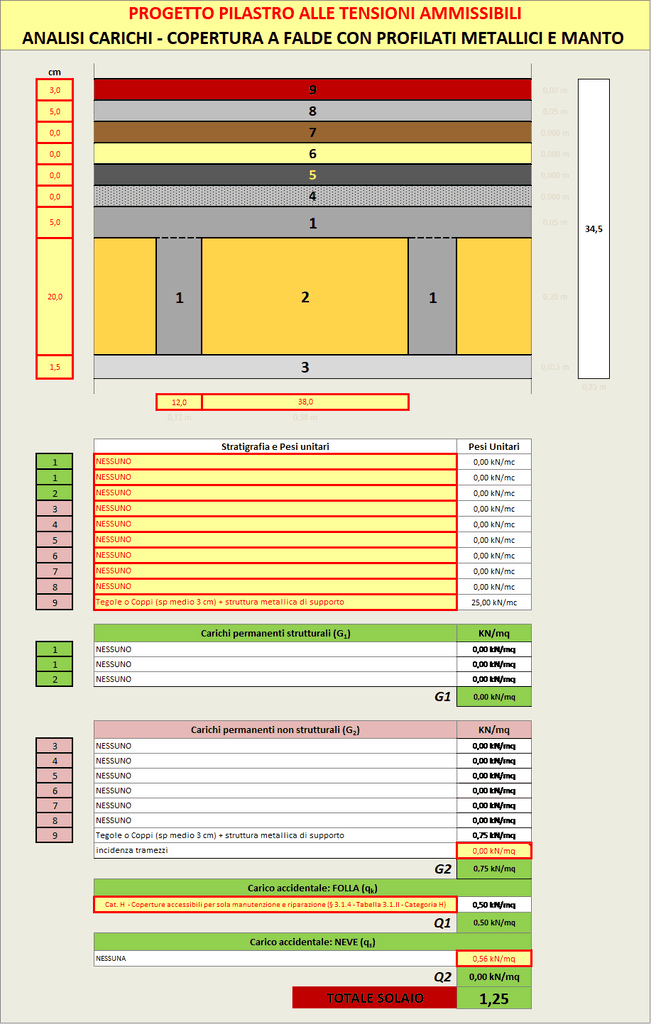Open the Cat. H load category dropdown
The image size is (651, 1024).
pos(275,904)
